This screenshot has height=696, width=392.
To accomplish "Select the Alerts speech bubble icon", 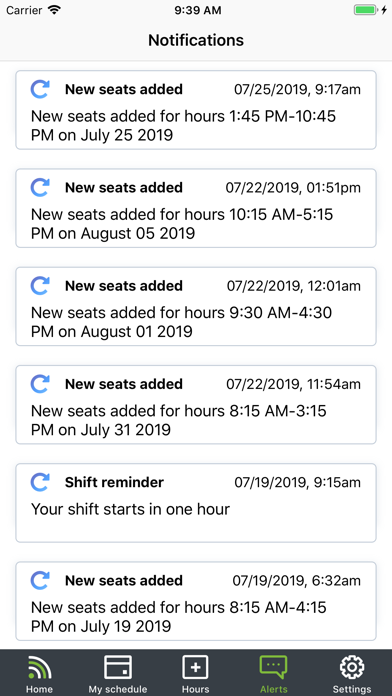I will (273, 667).
